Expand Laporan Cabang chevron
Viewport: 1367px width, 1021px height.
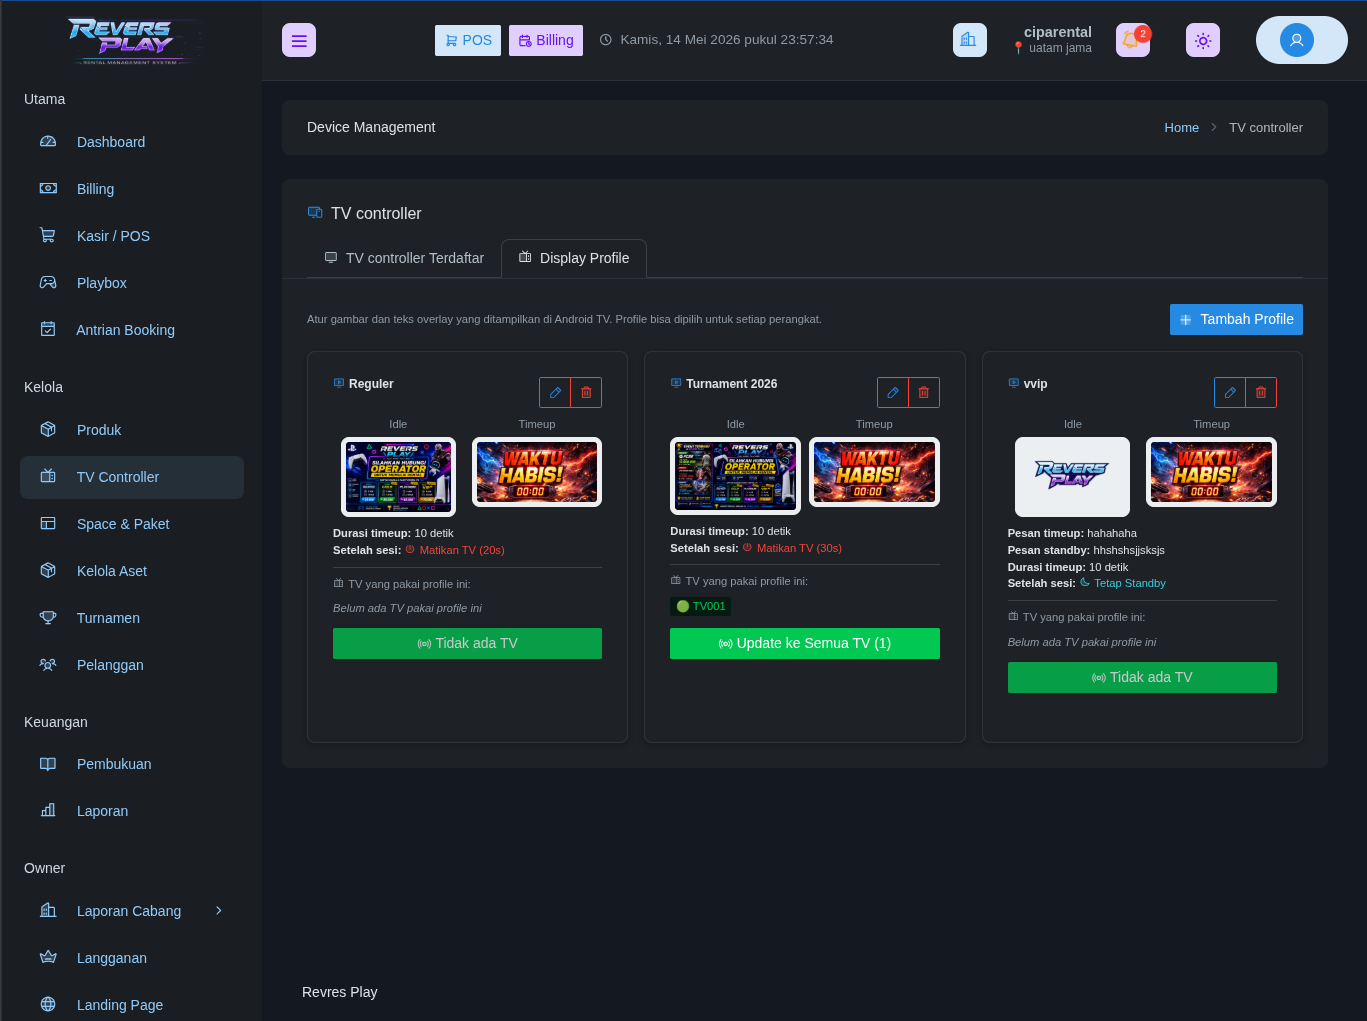[x=219, y=910]
